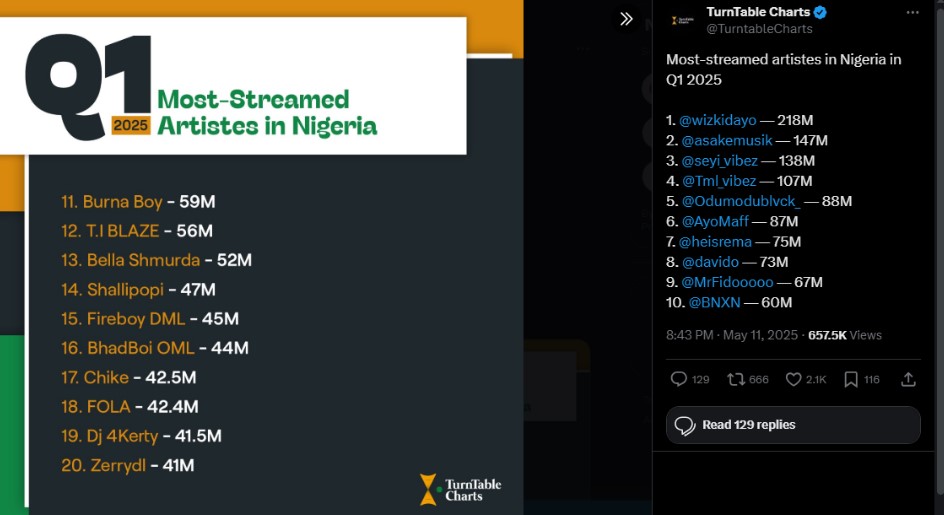
Task: Open the @heisrema mention link
Action: [715, 242]
